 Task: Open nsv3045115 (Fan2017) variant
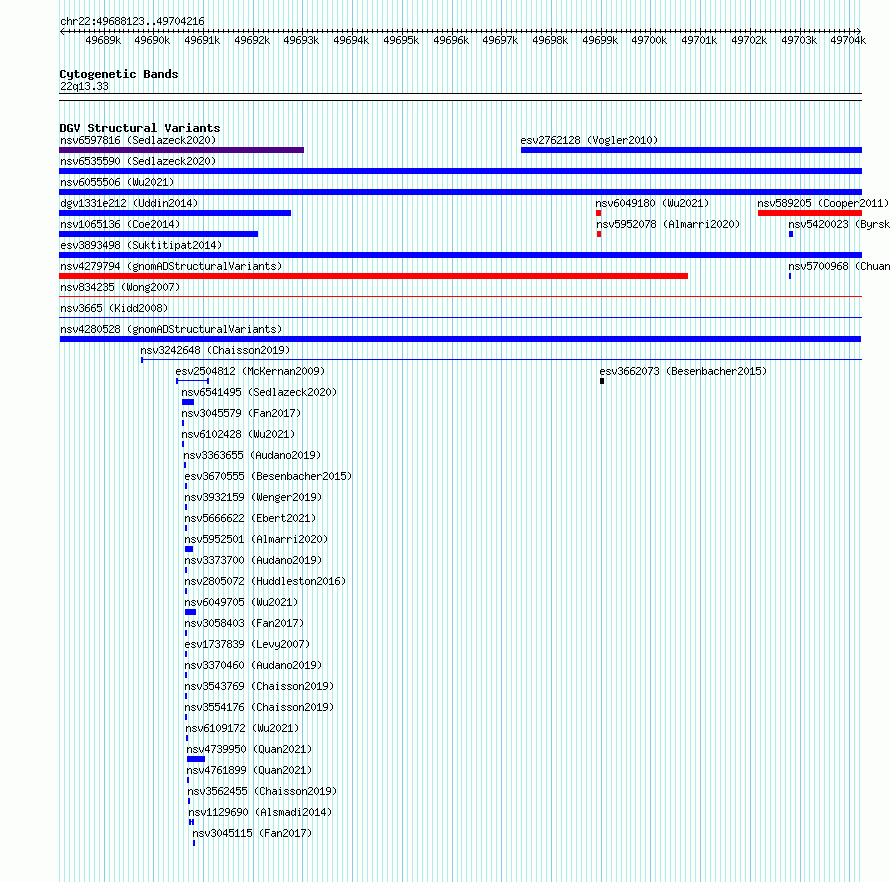(x=253, y=833)
